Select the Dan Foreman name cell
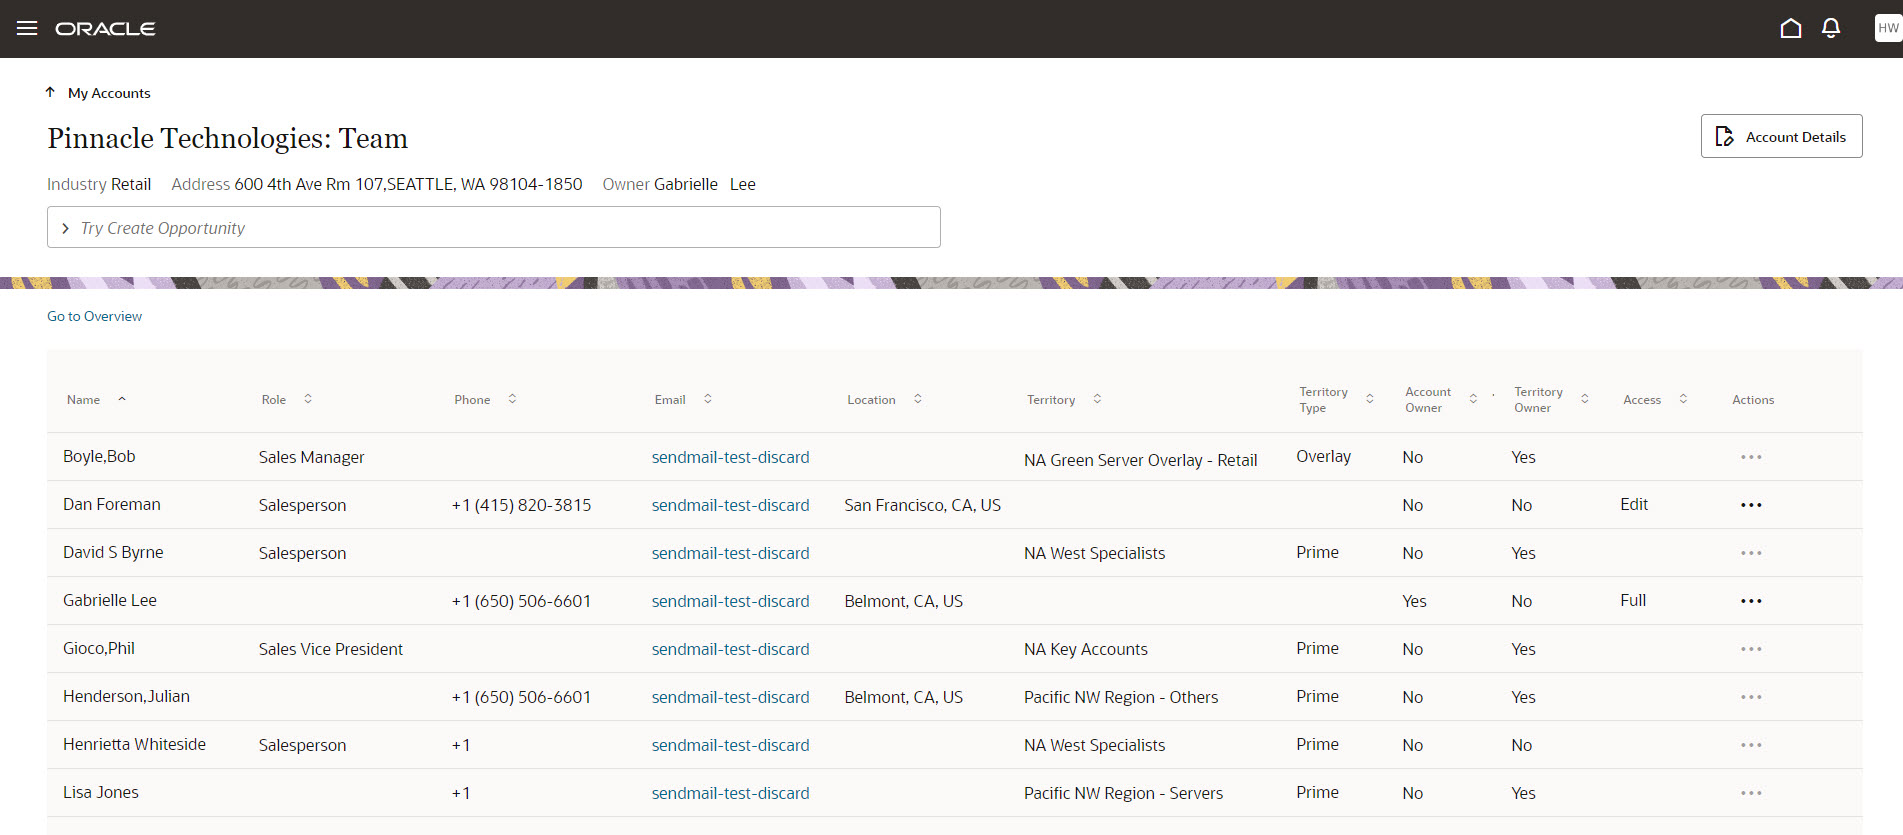This screenshot has width=1903, height=835. 112,504
